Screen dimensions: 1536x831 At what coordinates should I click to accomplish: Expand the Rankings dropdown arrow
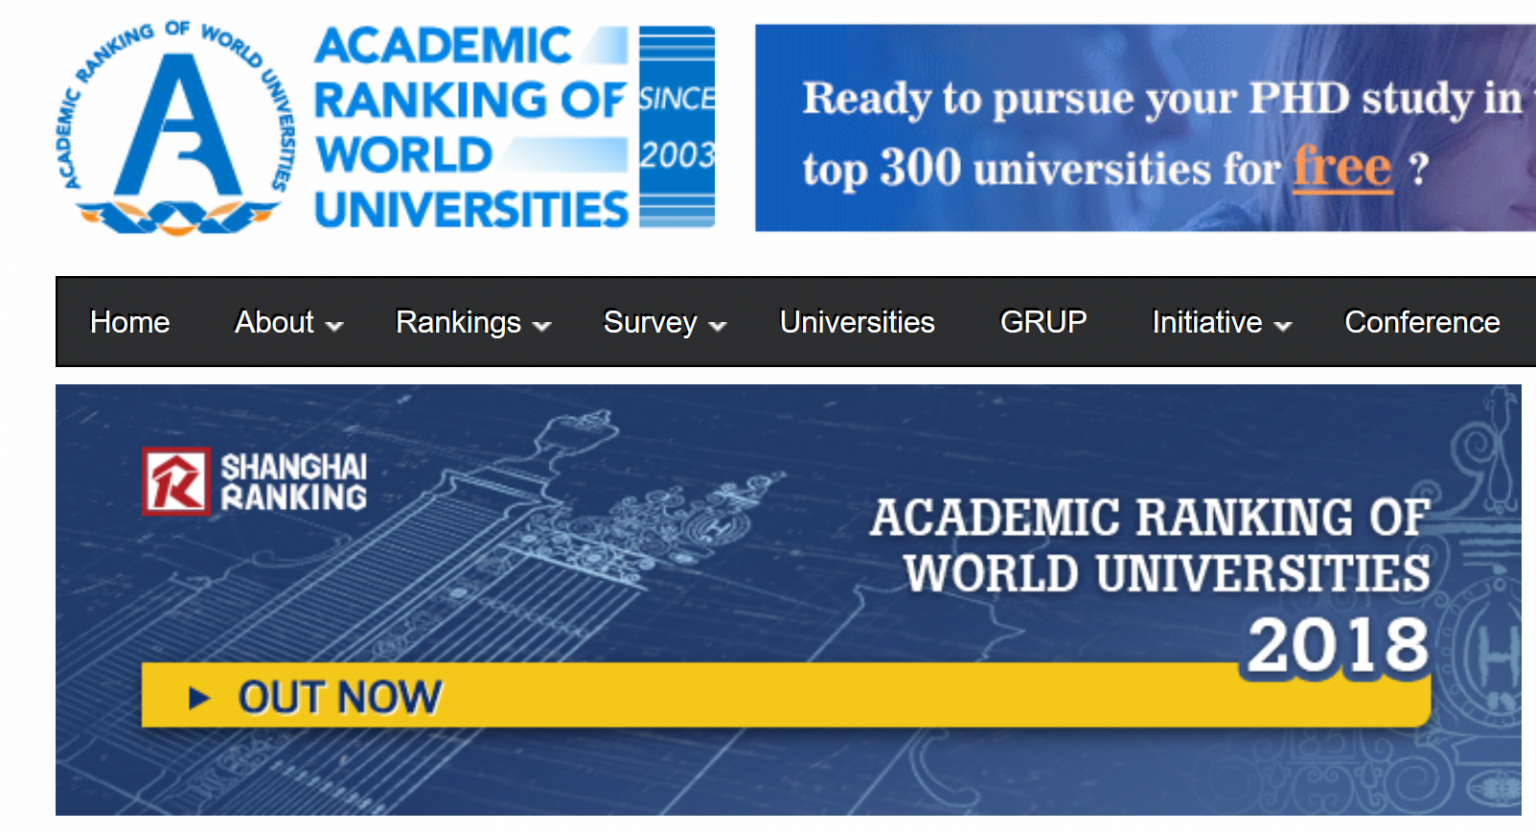point(542,325)
